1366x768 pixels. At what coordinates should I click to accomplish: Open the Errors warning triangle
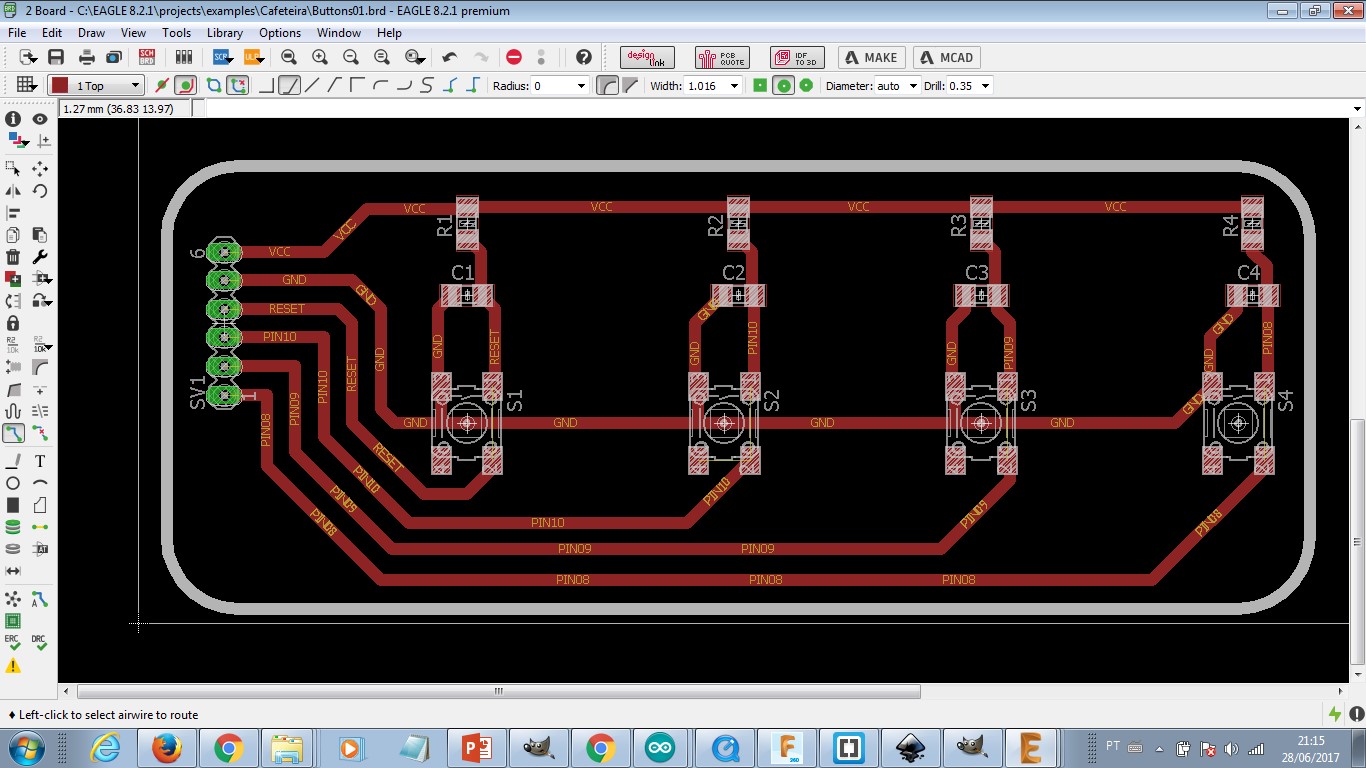point(14,665)
